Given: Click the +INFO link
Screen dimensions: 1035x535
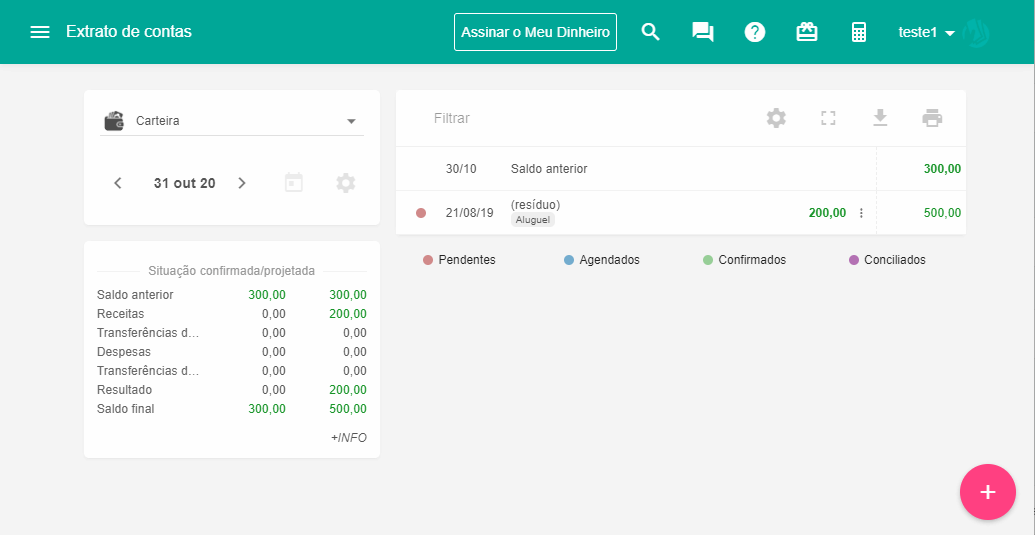Looking at the screenshot, I should (348, 438).
